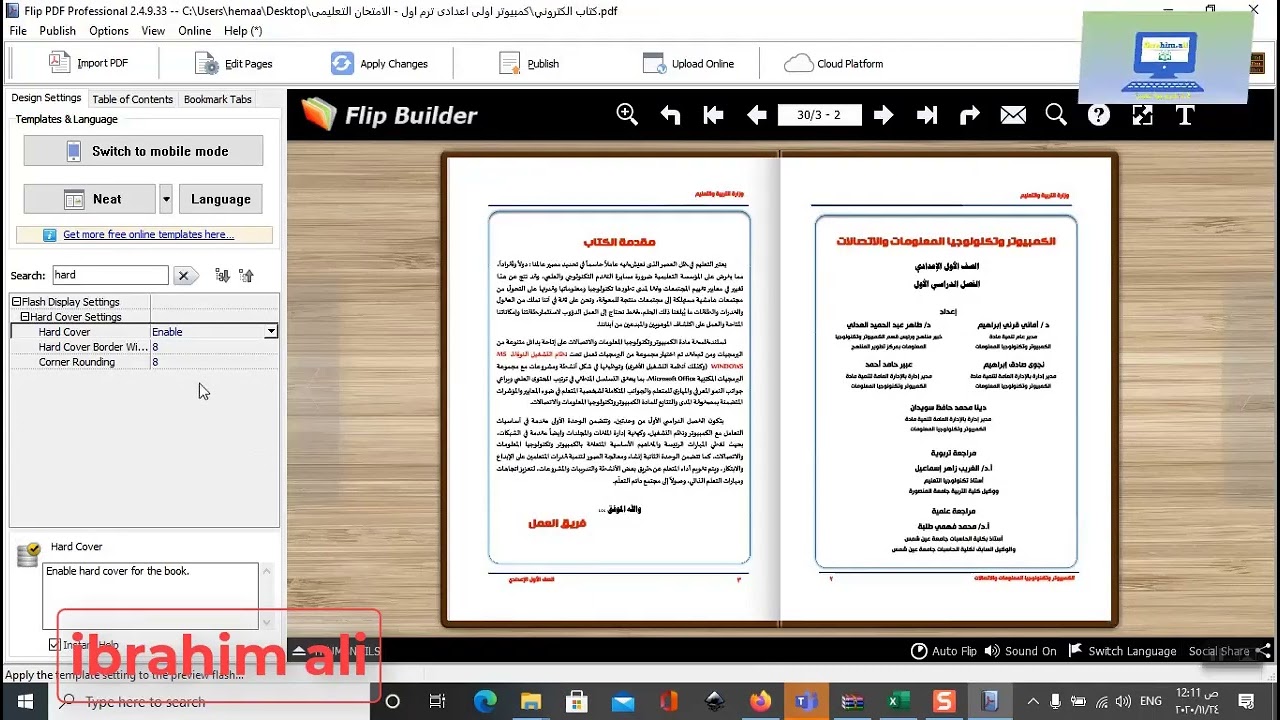Select the Hard Cover Border Width row
The width and height of the screenshot is (1280, 720).
click(x=143, y=347)
